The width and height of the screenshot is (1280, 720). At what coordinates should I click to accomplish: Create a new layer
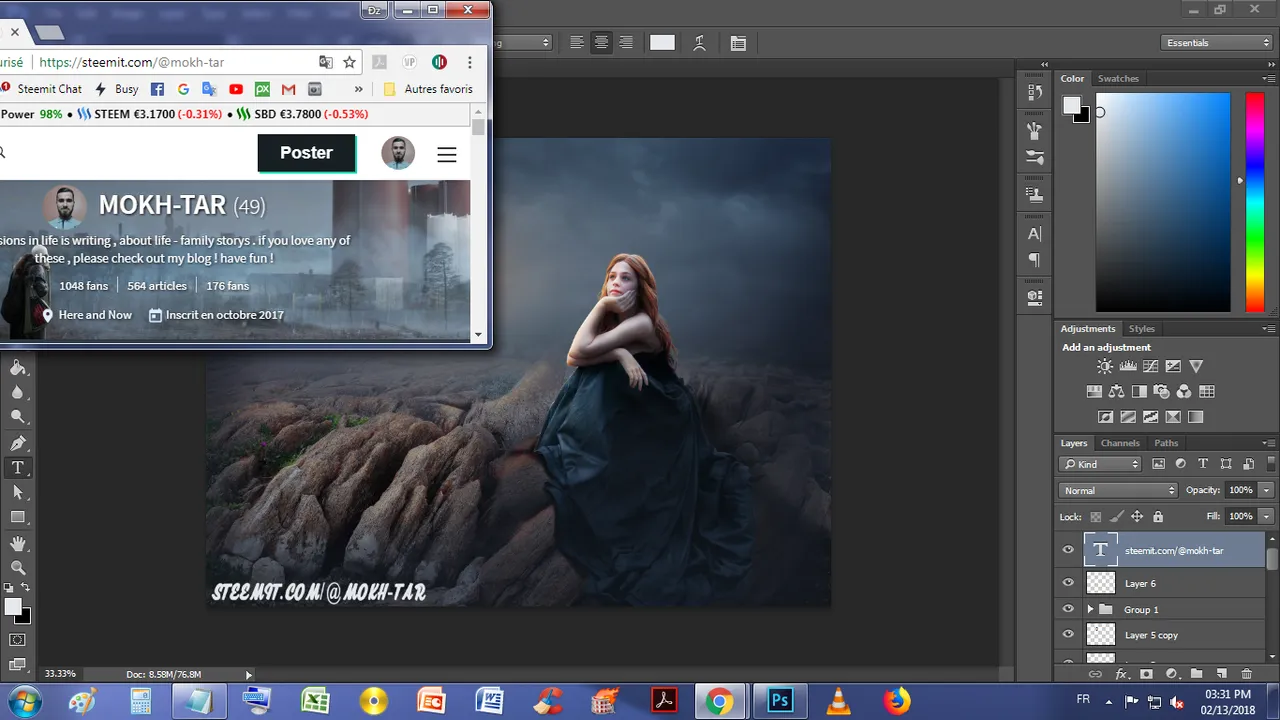[x=1220, y=674]
